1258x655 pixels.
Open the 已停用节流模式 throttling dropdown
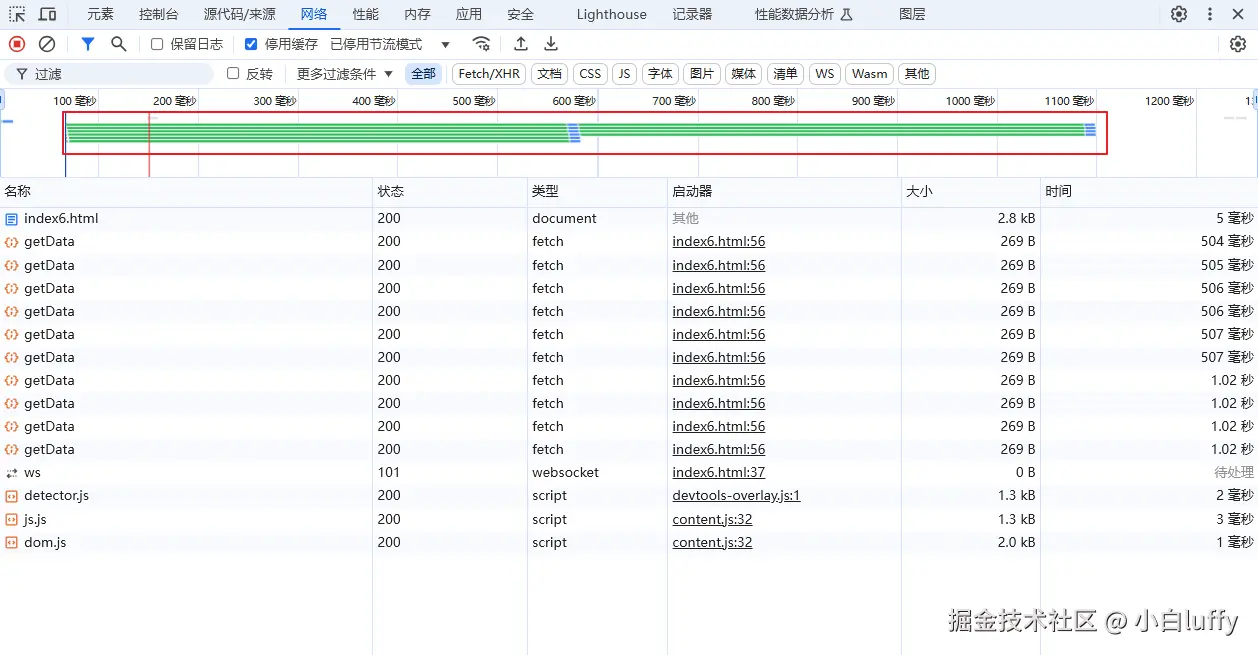[x=390, y=44]
